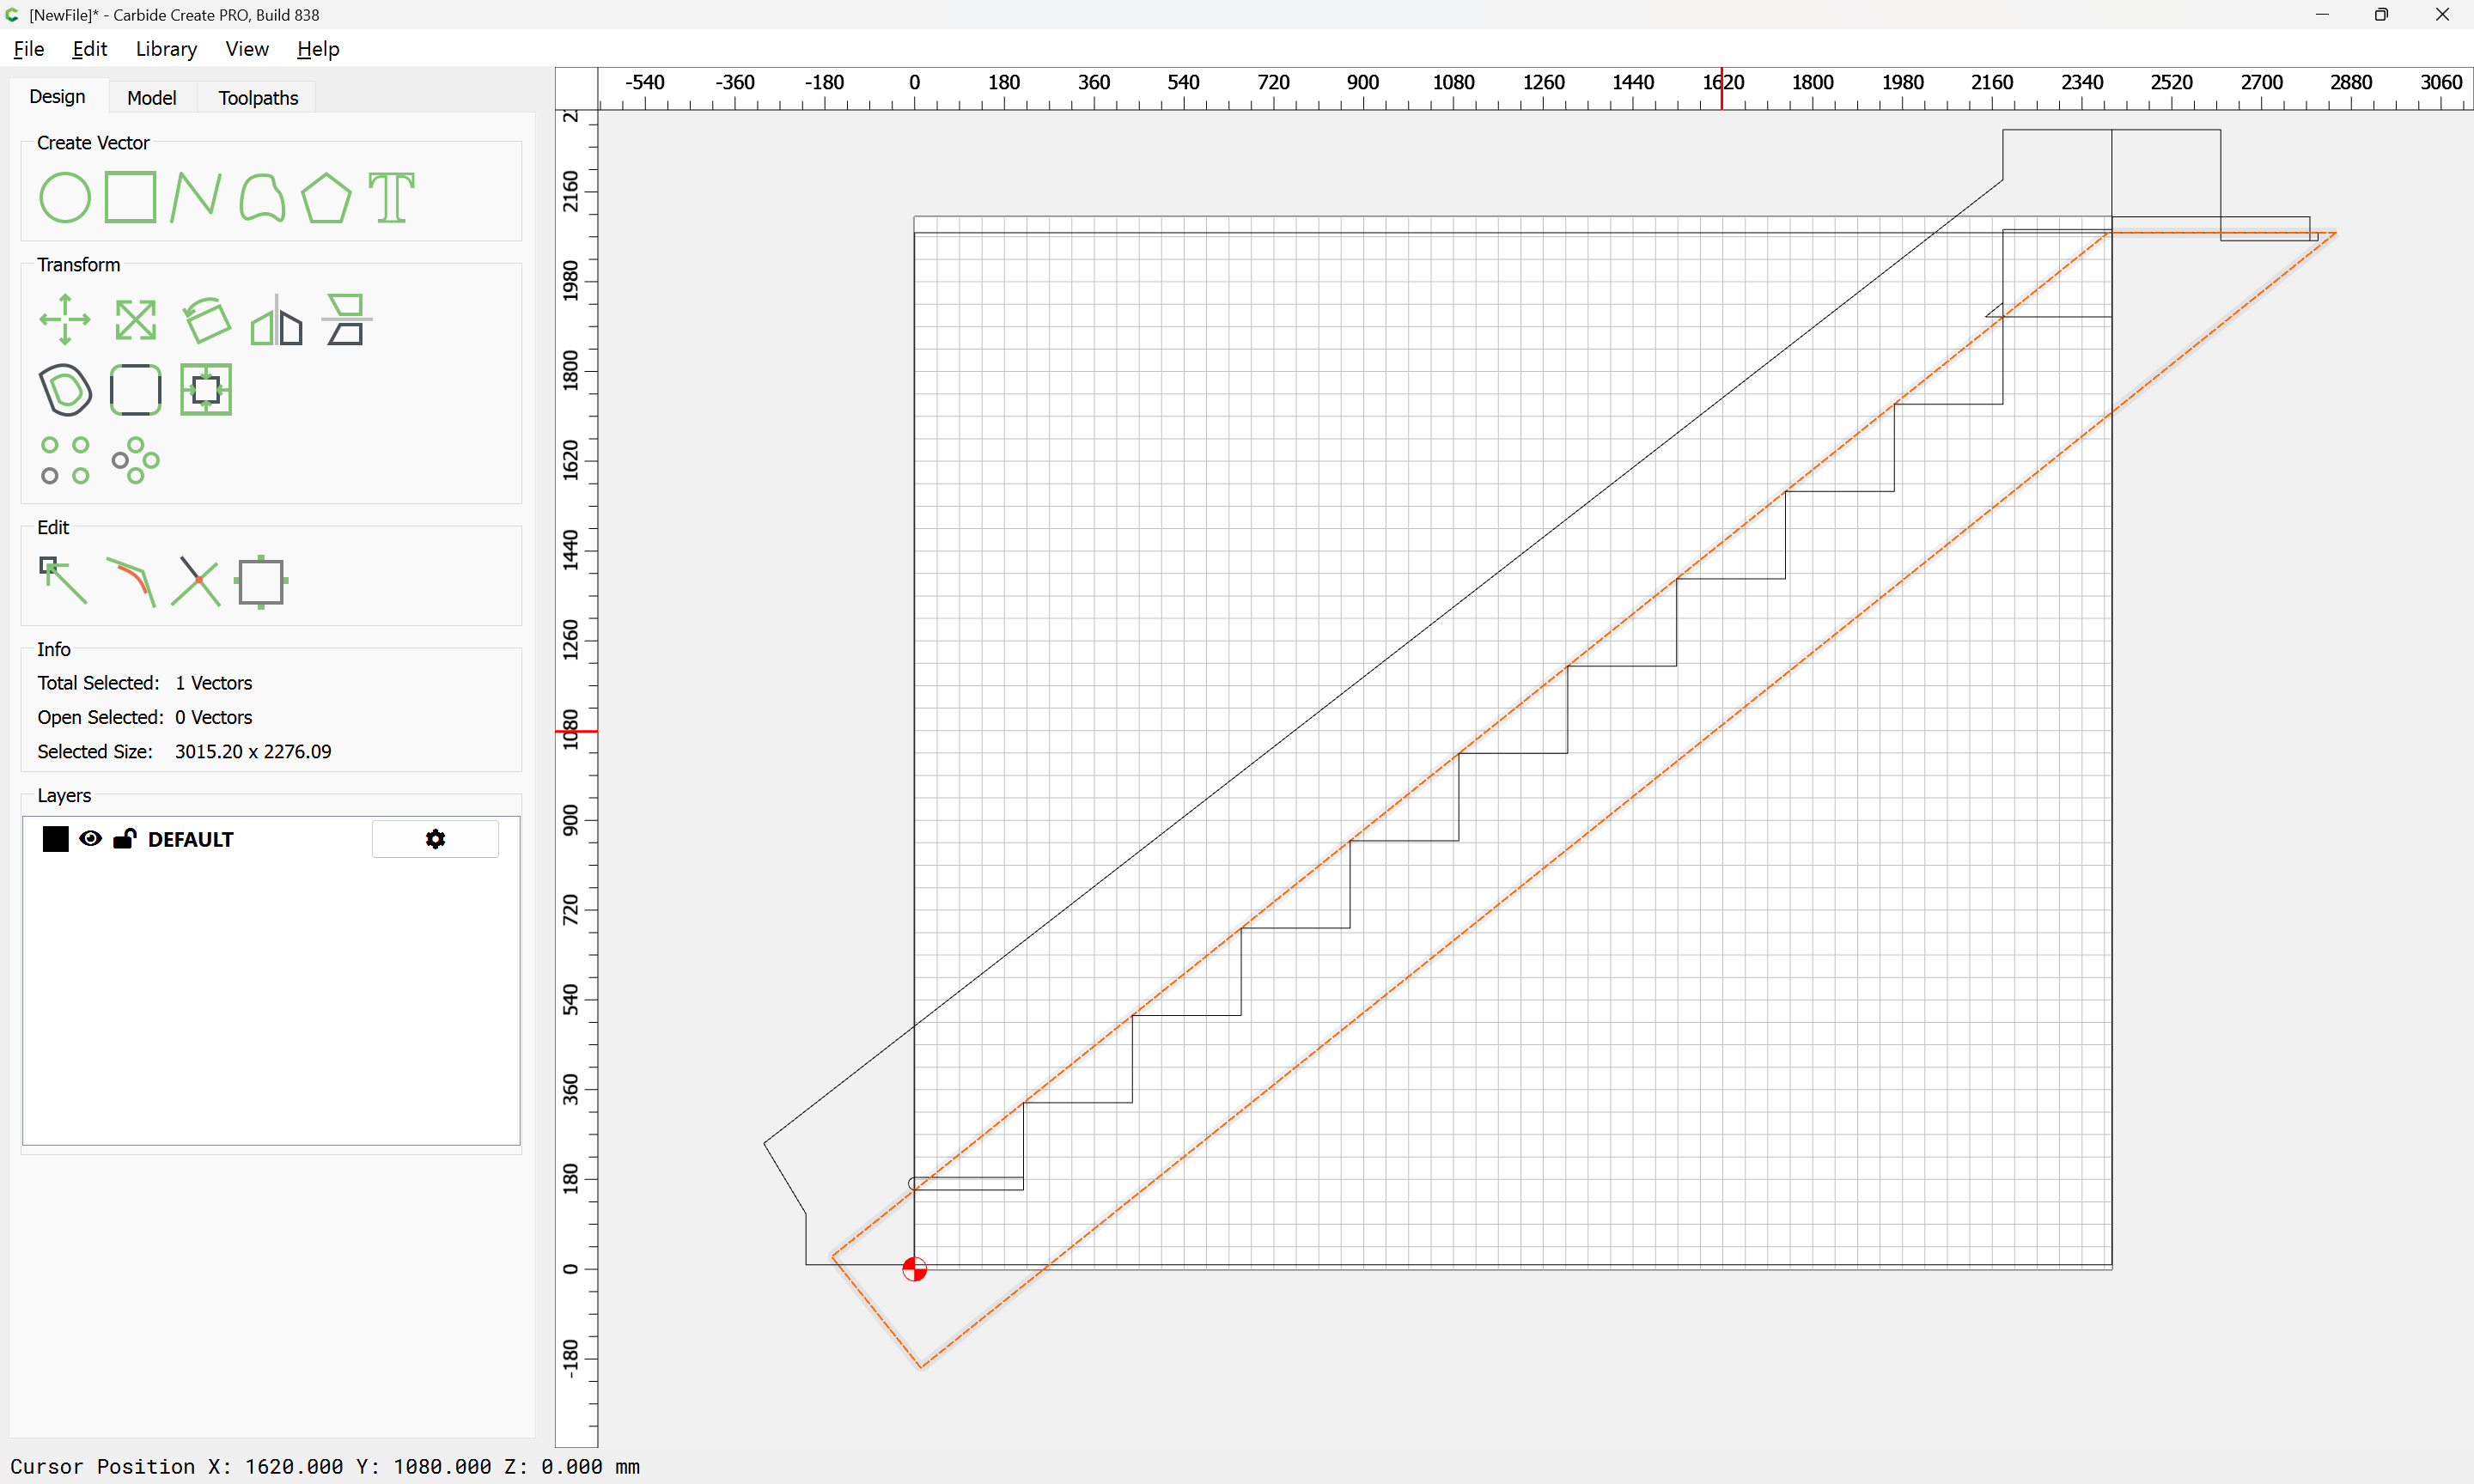Toggle visibility of DEFAULT layer
This screenshot has width=2474, height=1484.
(x=90, y=838)
